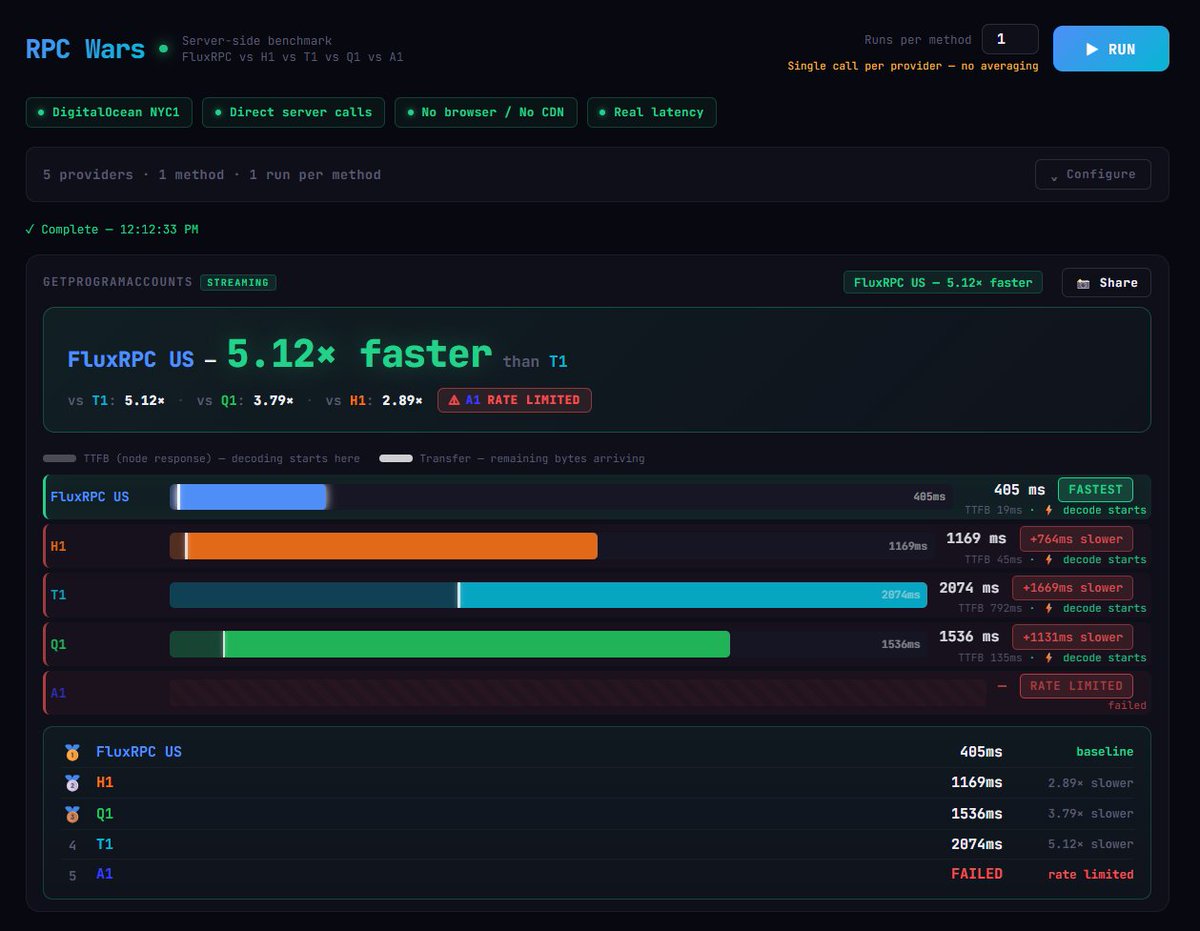1200x931 pixels.
Task: Expand the Configure dropdown
Action: click(x=1092, y=174)
